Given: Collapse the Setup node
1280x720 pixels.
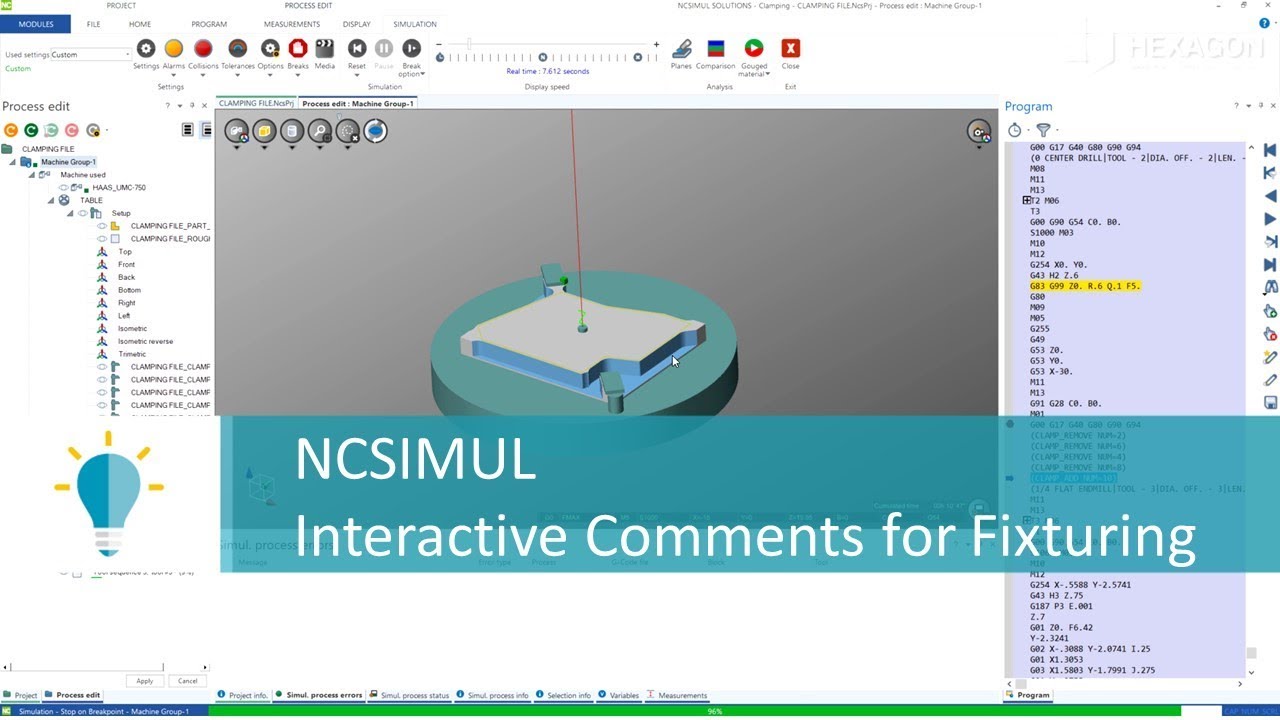Looking at the screenshot, I should [71, 213].
